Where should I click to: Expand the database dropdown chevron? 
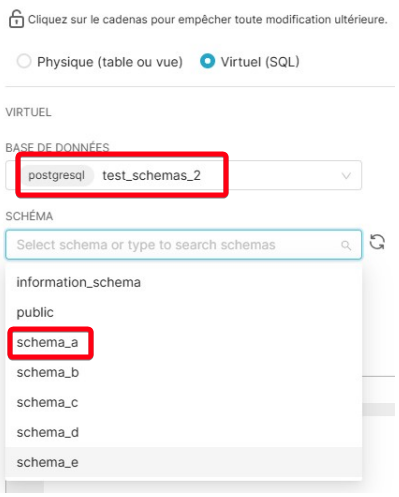coord(346,176)
